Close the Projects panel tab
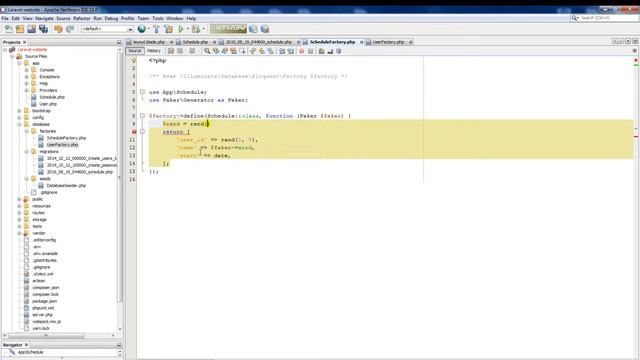The height and width of the screenshot is (360, 640). 24,42
